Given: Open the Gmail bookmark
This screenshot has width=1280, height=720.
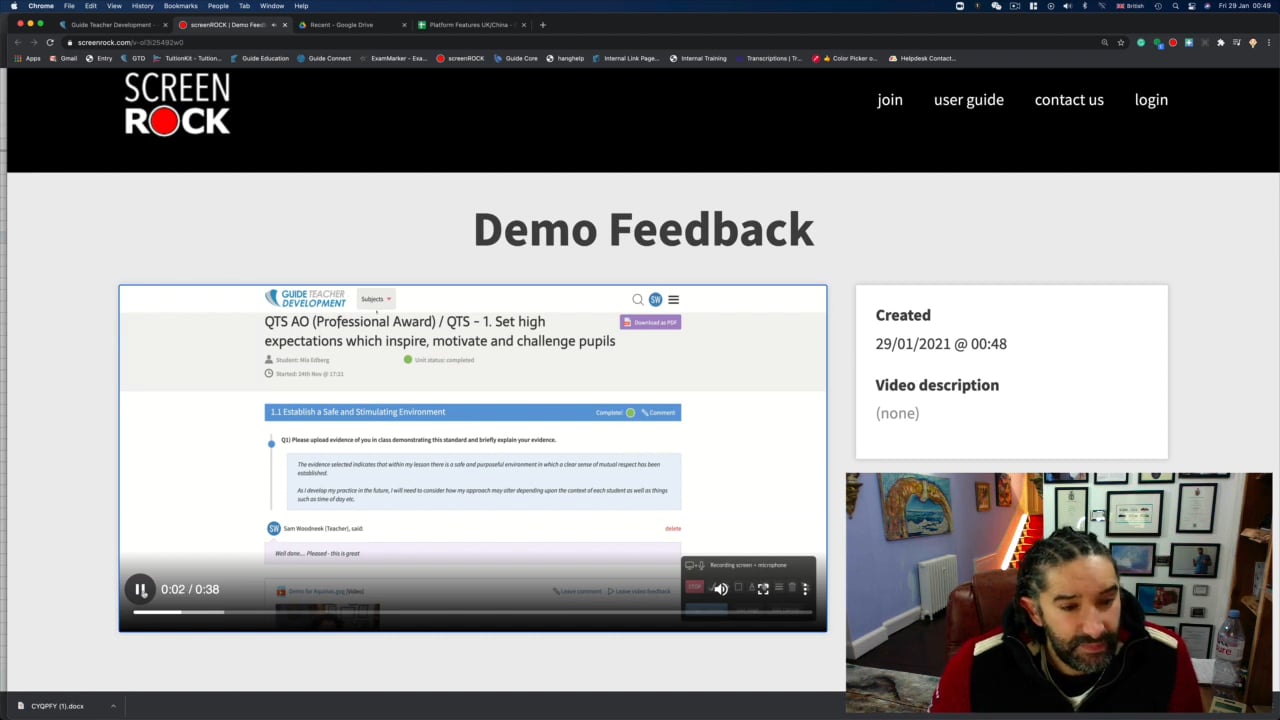Looking at the screenshot, I should pyautogui.click(x=63, y=58).
